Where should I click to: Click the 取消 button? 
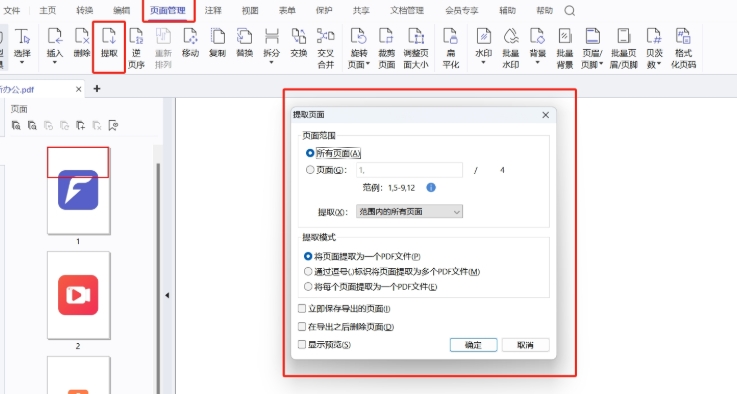point(525,345)
